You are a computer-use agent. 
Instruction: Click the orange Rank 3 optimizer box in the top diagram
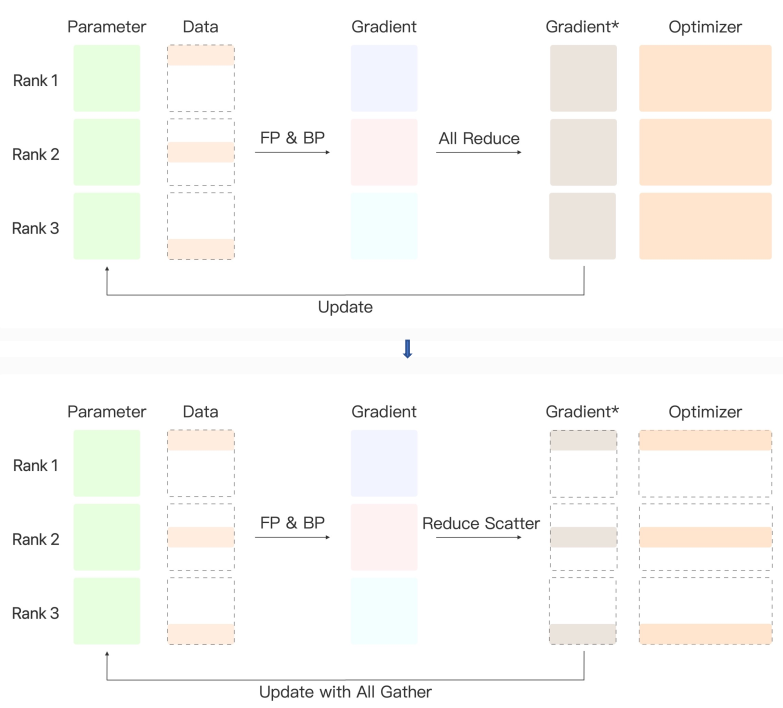click(705, 226)
